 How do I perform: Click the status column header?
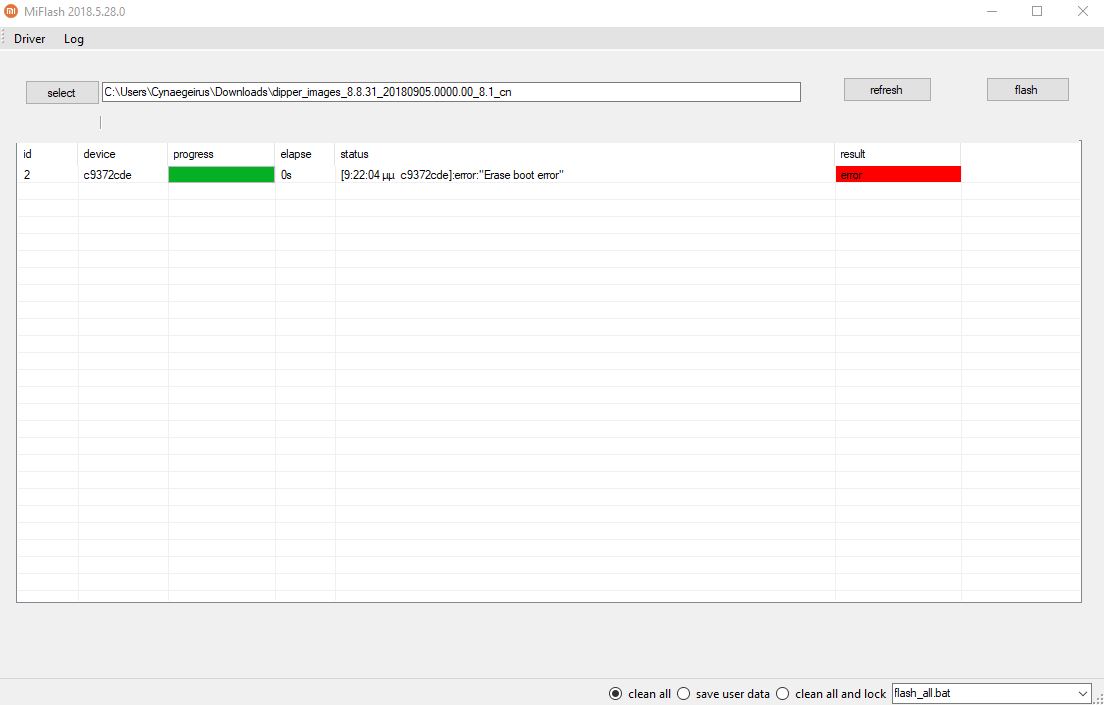coord(584,154)
